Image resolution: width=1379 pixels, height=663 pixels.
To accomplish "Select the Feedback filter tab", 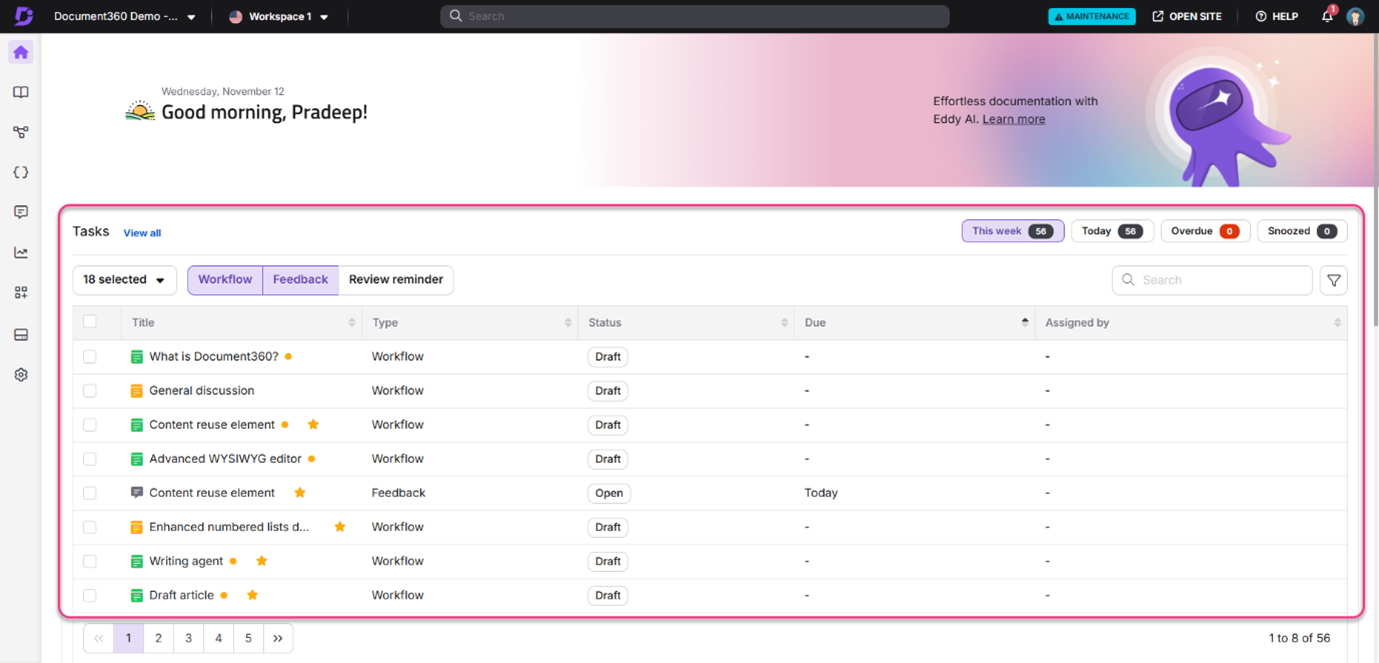I will pos(300,280).
